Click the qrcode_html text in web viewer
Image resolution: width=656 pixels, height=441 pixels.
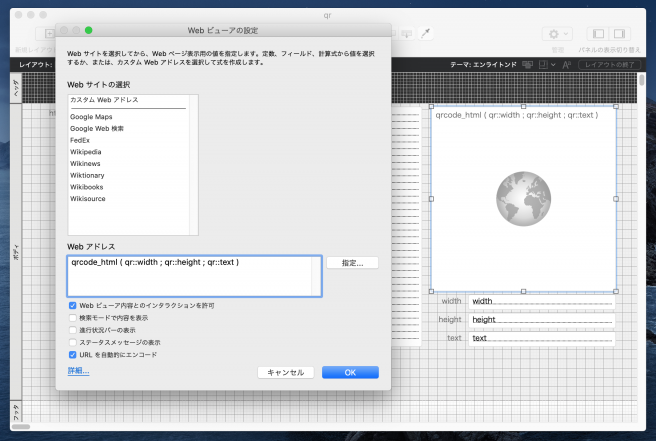pyautogui.click(x=517, y=115)
